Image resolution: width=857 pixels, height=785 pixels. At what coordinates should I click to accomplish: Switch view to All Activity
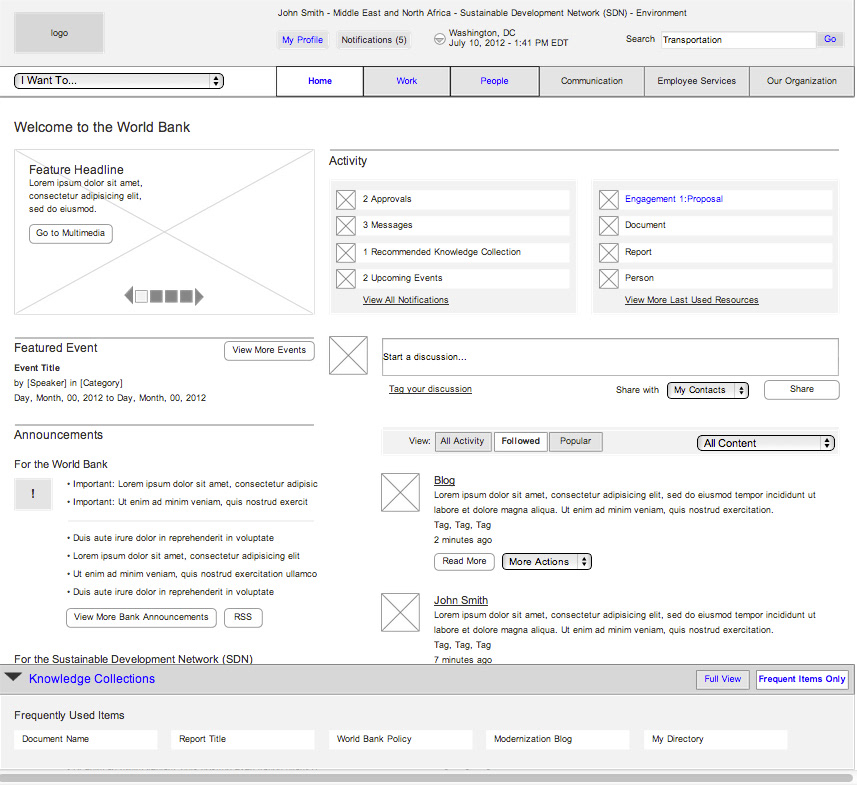(462, 441)
